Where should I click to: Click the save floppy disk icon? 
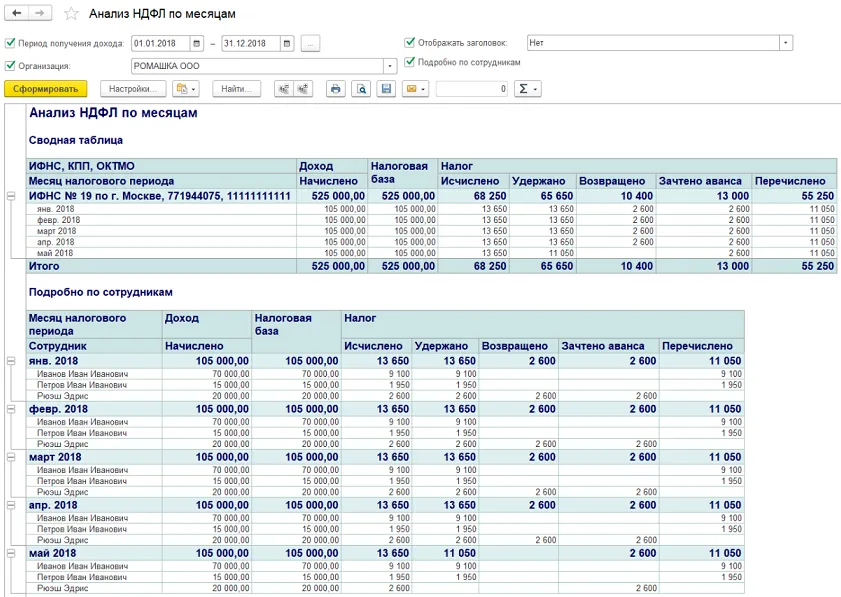386,89
